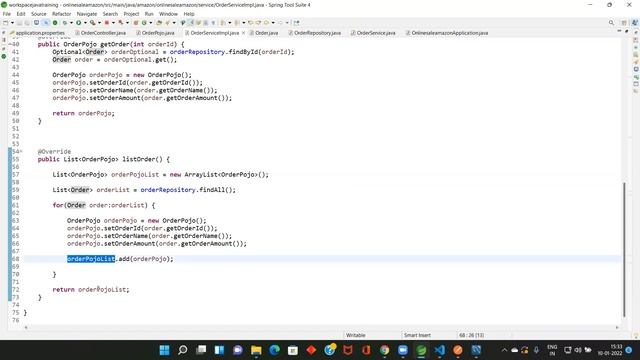Open Google Chrome from the taskbar

(x=384, y=350)
